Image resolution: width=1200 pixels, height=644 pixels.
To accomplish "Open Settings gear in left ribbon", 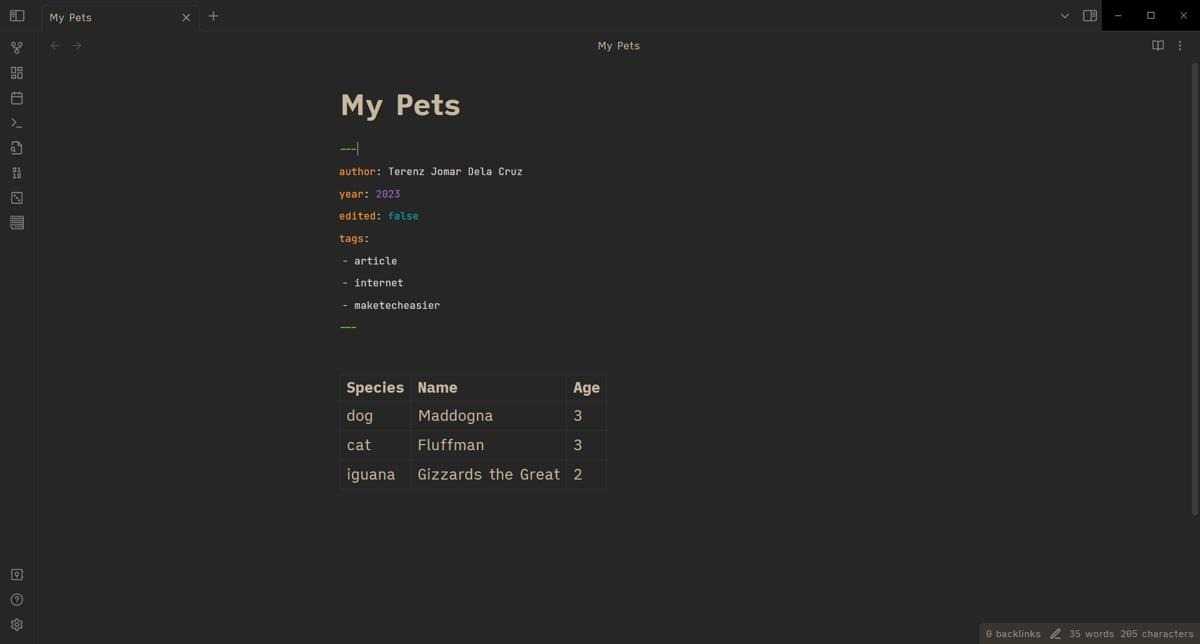I will pyautogui.click(x=16, y=625).
